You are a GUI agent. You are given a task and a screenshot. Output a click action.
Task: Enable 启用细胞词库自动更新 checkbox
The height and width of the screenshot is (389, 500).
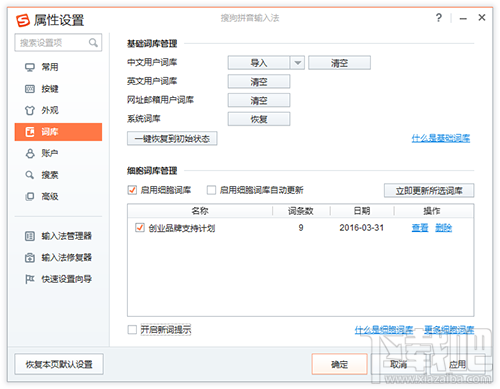point(211,190)
